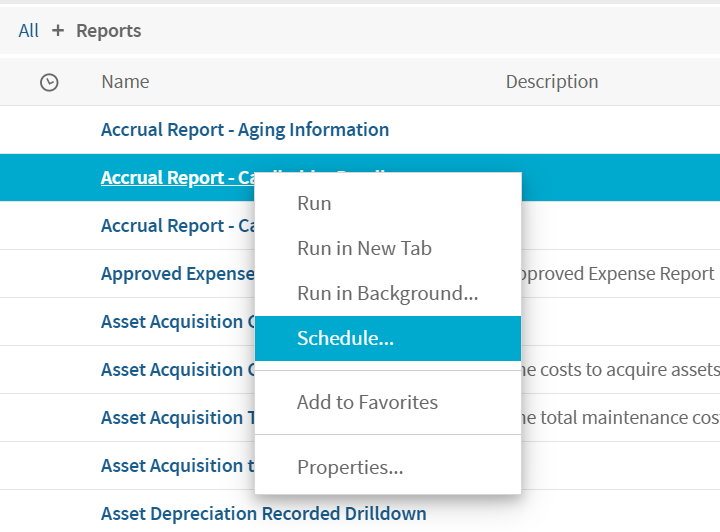Click the third Accrual Report row link
Screen dimensions: 720x532
(x=176, y=226)
